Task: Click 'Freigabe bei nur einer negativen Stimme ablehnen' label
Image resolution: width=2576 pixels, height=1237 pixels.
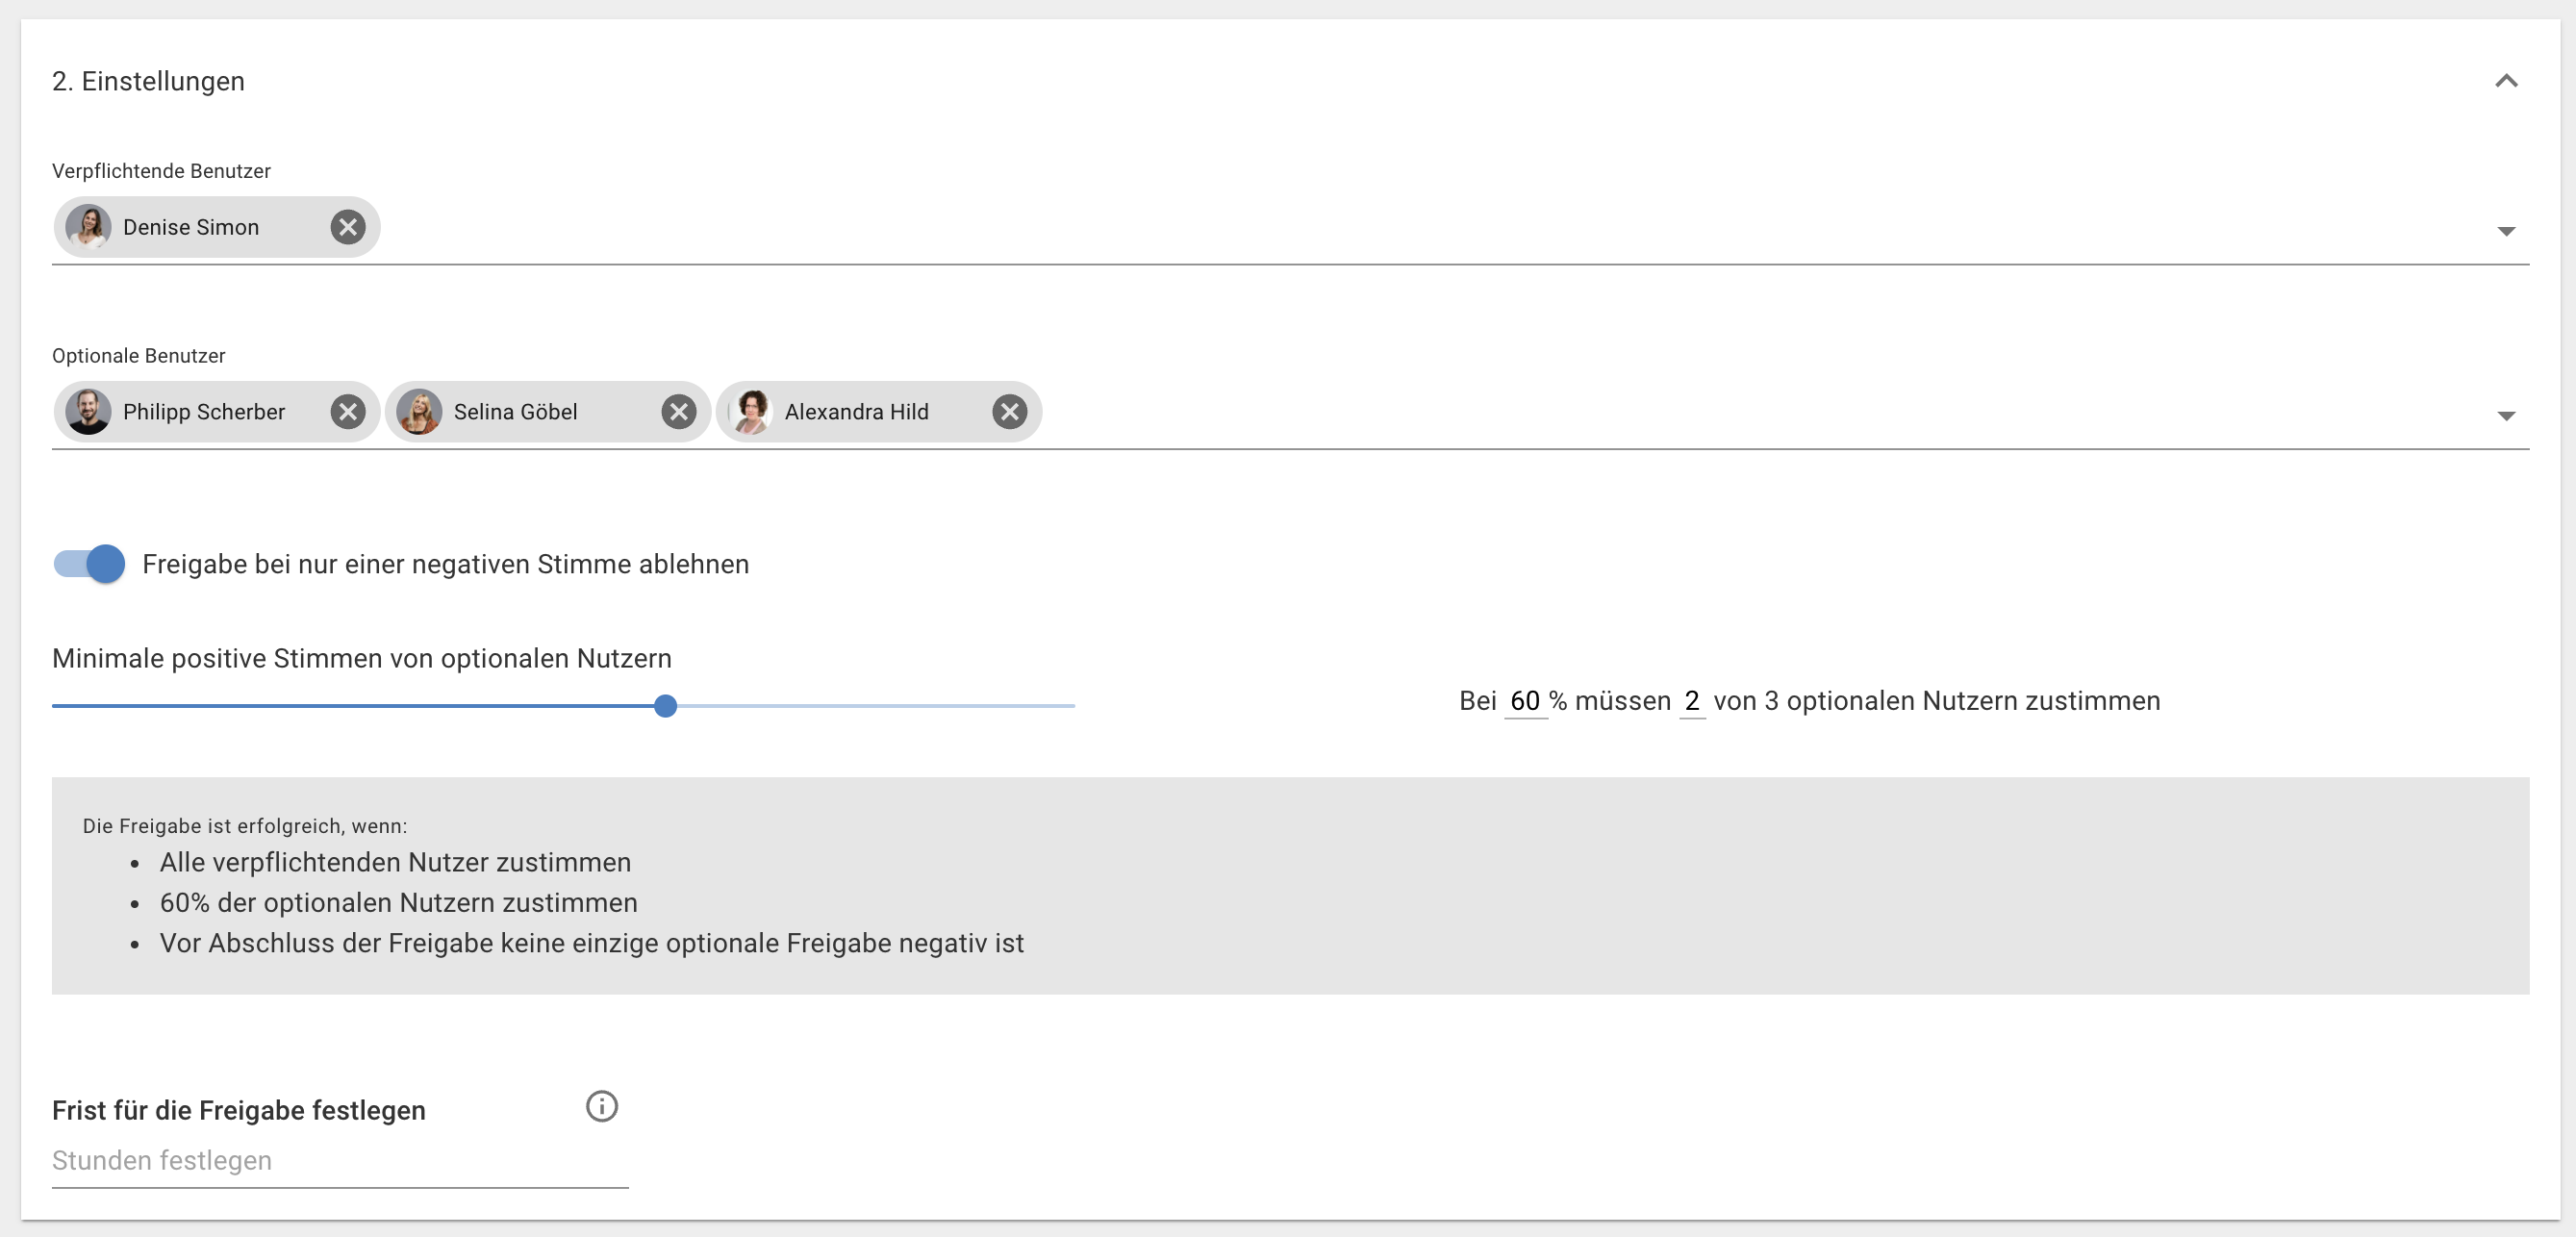Action: pos(445,564)
